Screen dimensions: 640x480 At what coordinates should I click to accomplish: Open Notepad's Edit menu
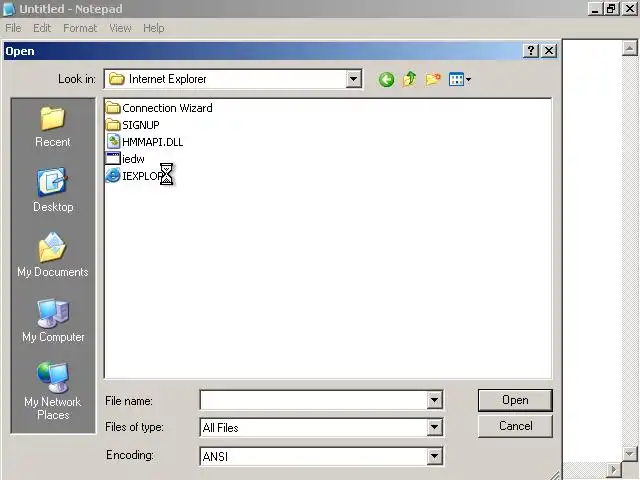click(x=42, y=28)
